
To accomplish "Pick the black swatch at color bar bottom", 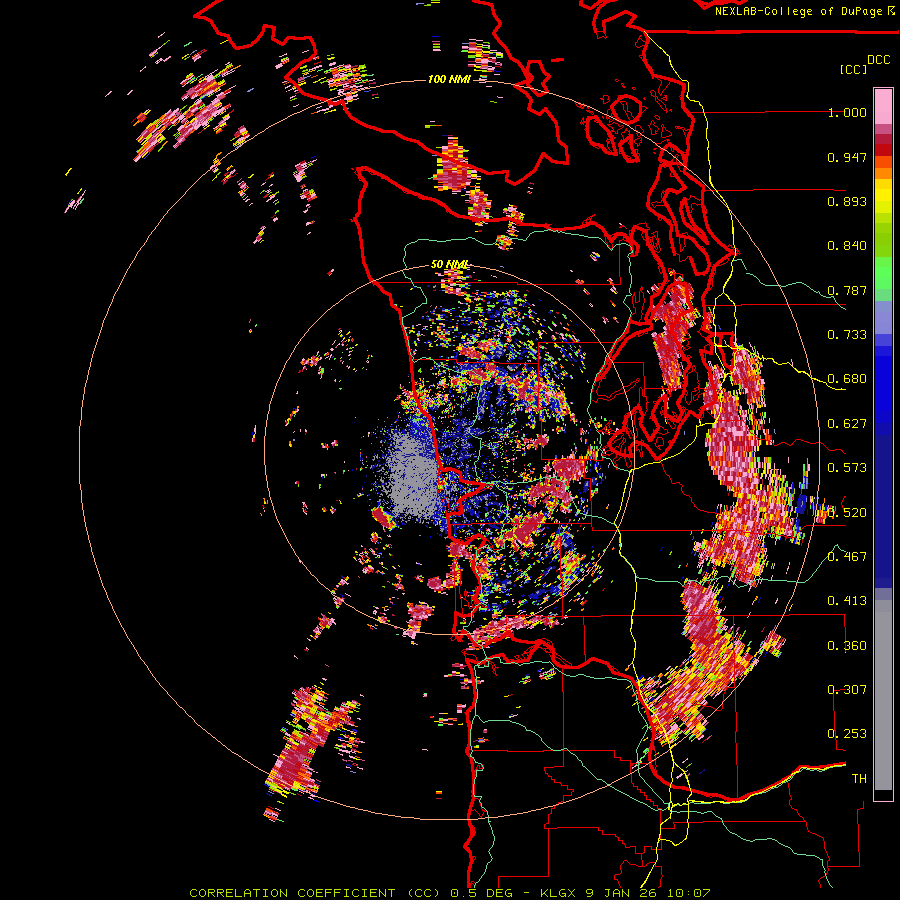I will pyautogui.click(x=883, y=795).
